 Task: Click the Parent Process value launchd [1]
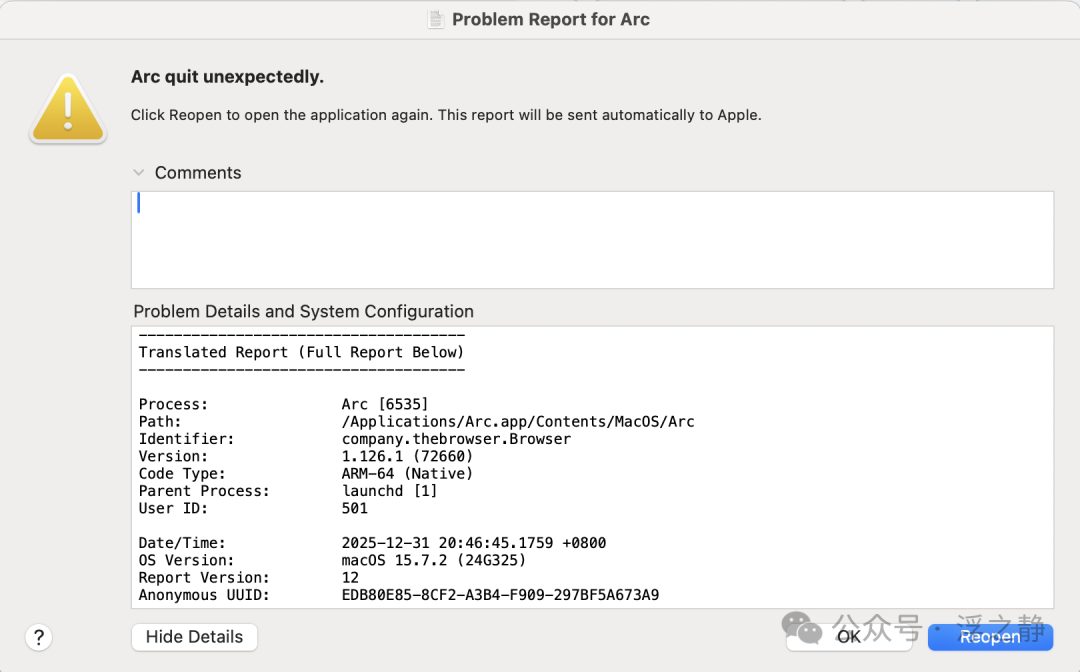click(x=390, y=491)
